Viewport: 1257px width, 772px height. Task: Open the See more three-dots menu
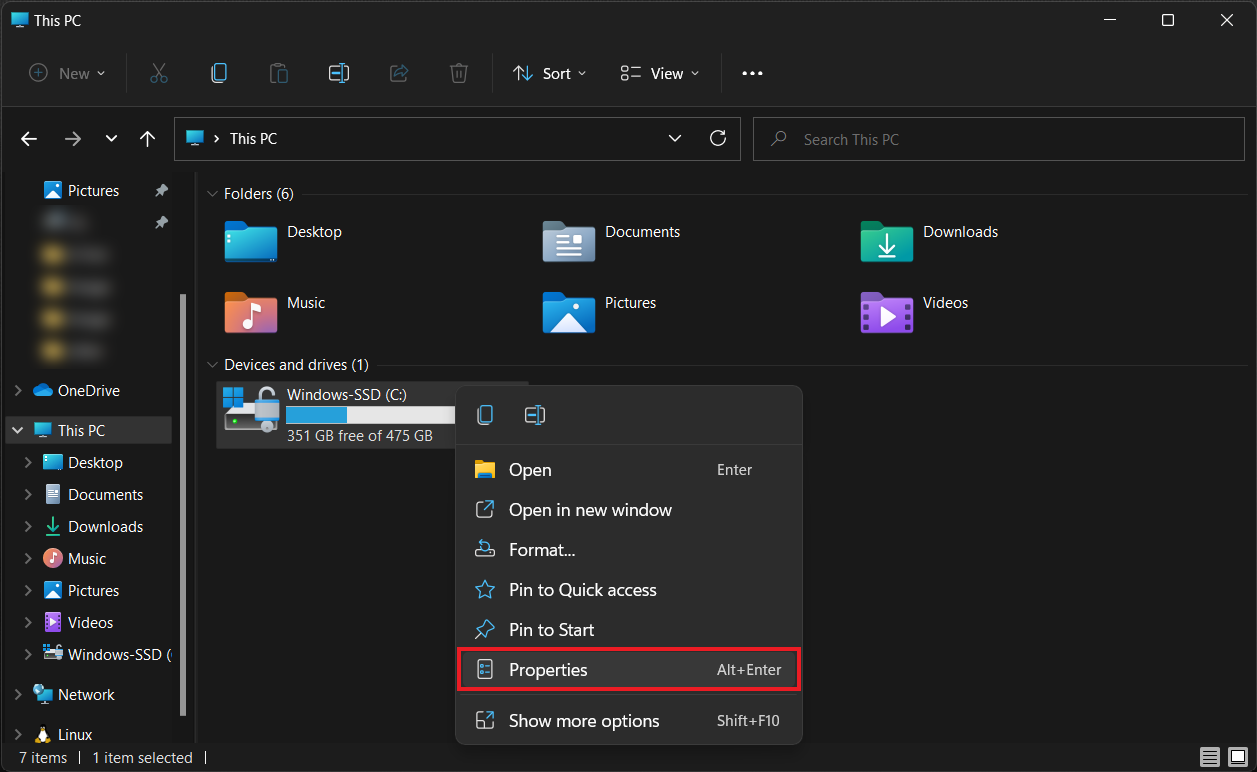pos(752,73)
